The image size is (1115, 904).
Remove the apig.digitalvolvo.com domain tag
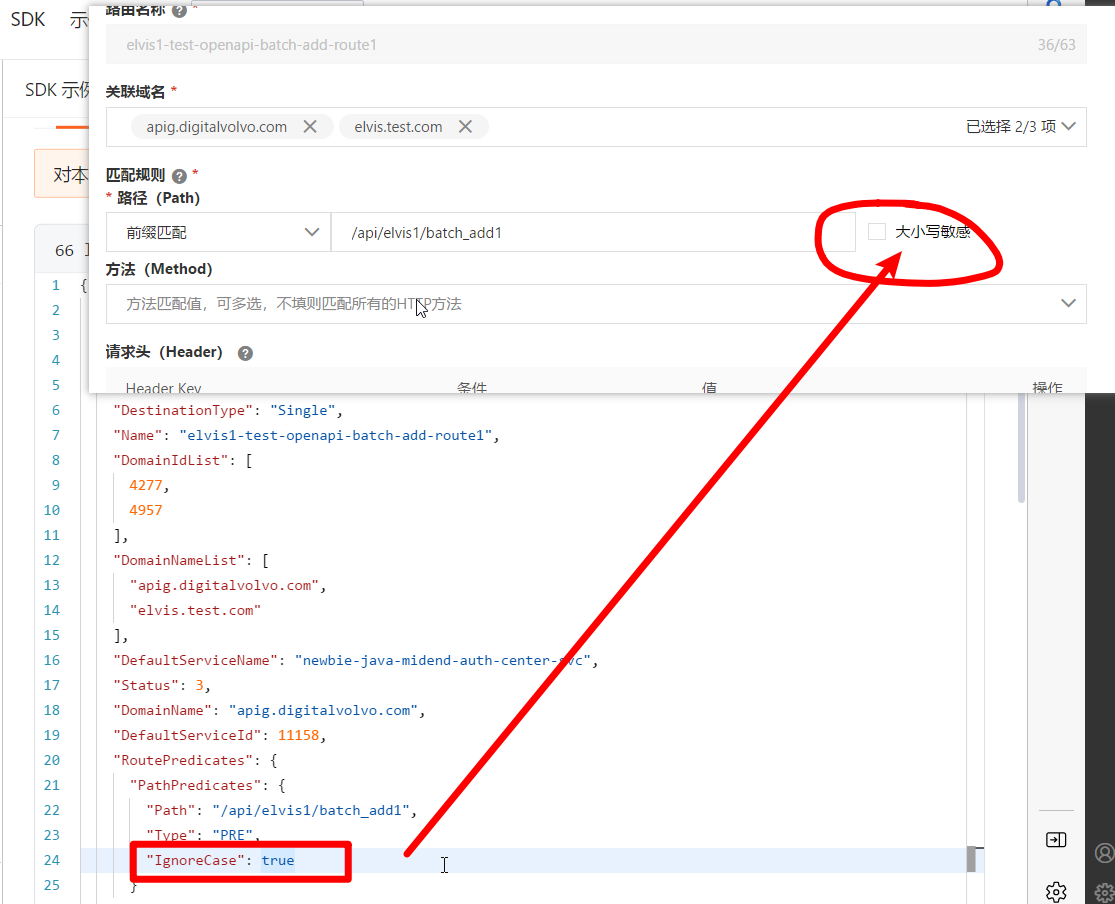point(310,127)
